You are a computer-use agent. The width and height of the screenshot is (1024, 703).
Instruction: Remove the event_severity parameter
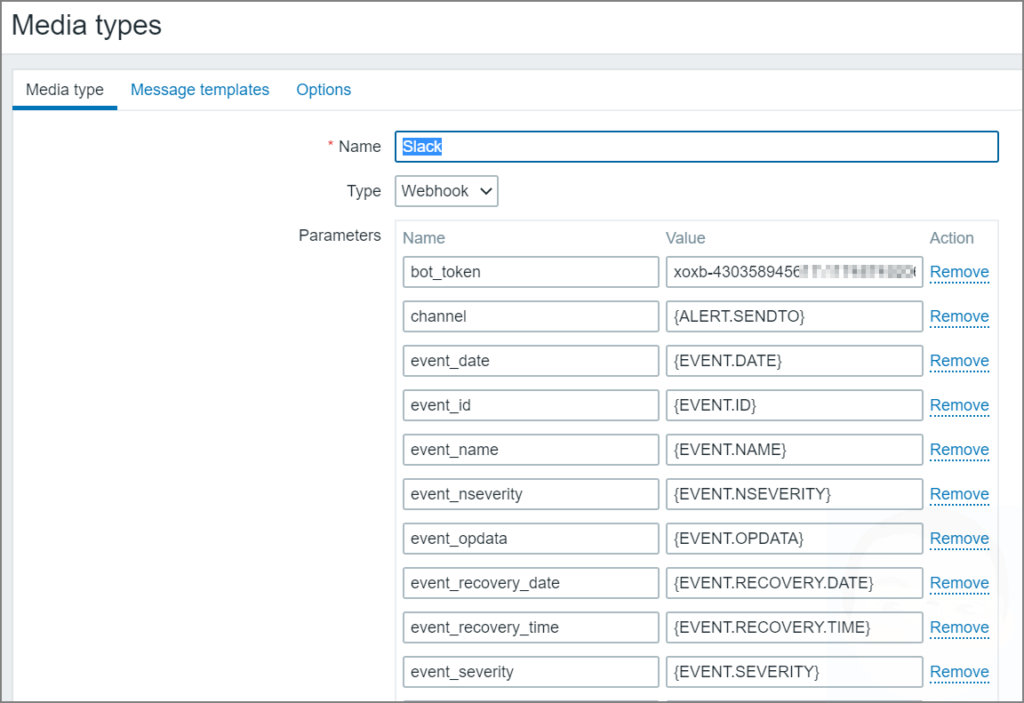[958, 671]
